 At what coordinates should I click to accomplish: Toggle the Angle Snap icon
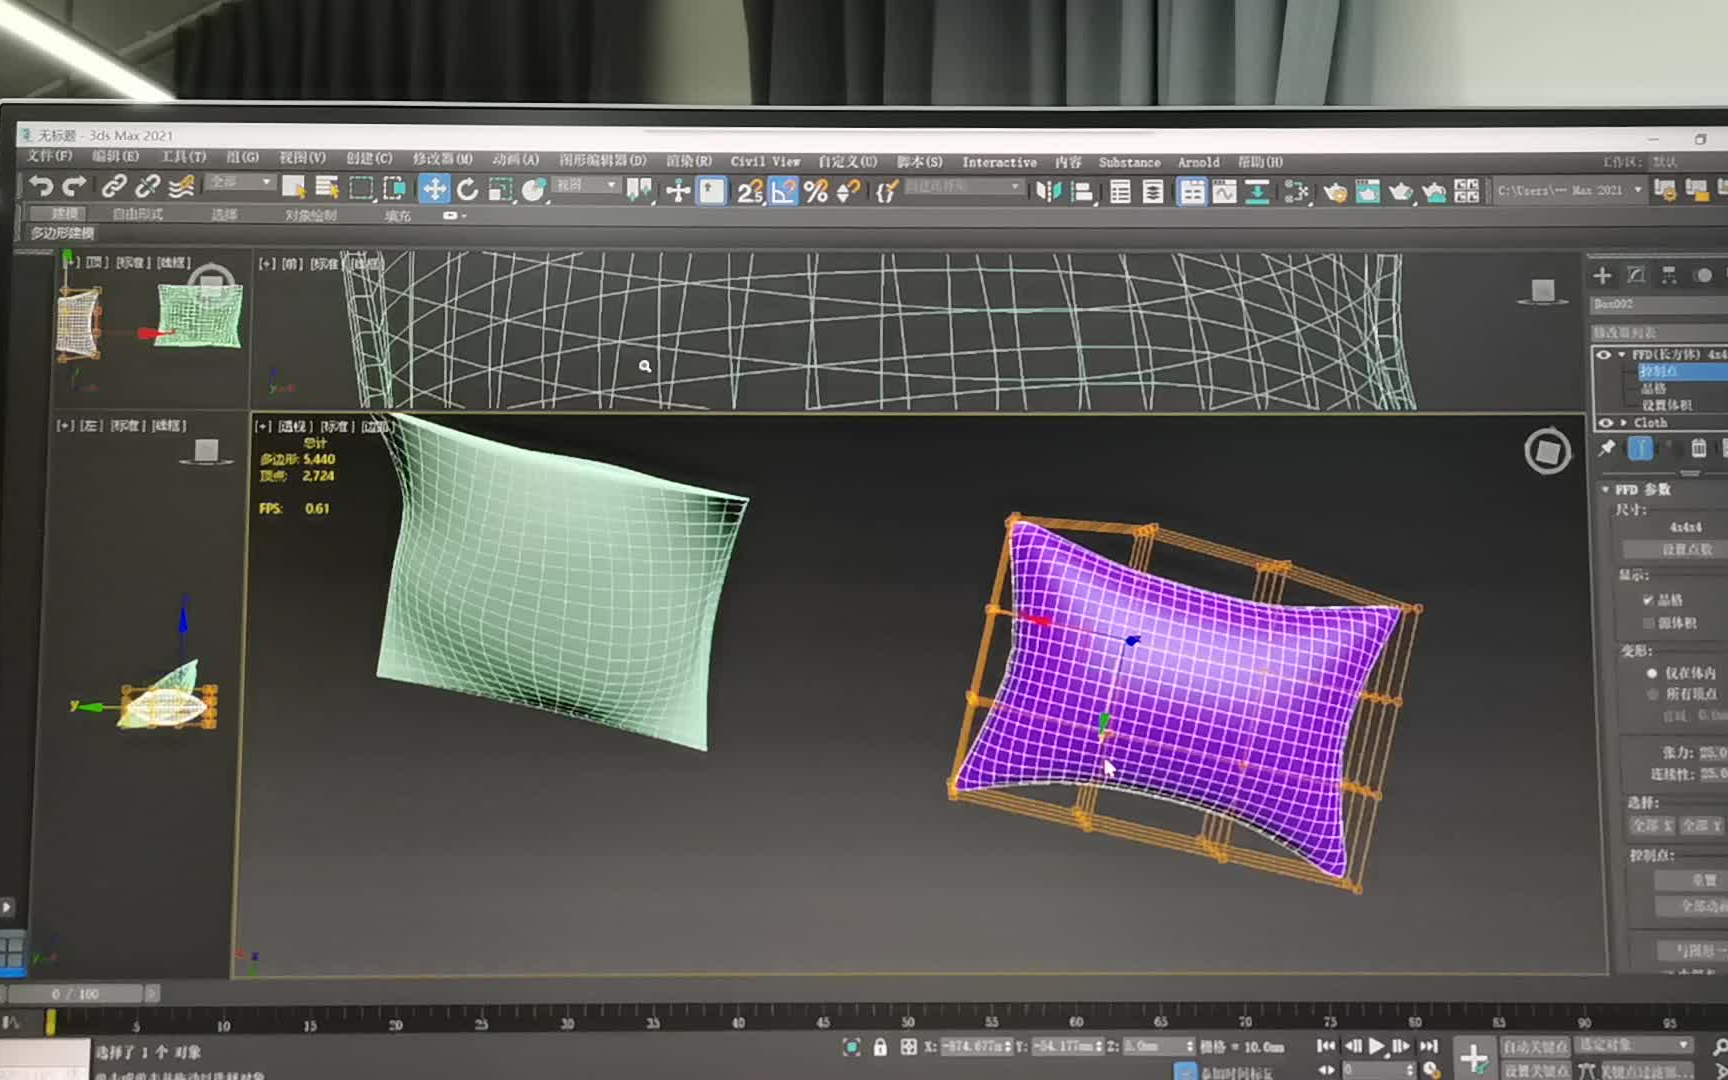[x=783, y=191]
